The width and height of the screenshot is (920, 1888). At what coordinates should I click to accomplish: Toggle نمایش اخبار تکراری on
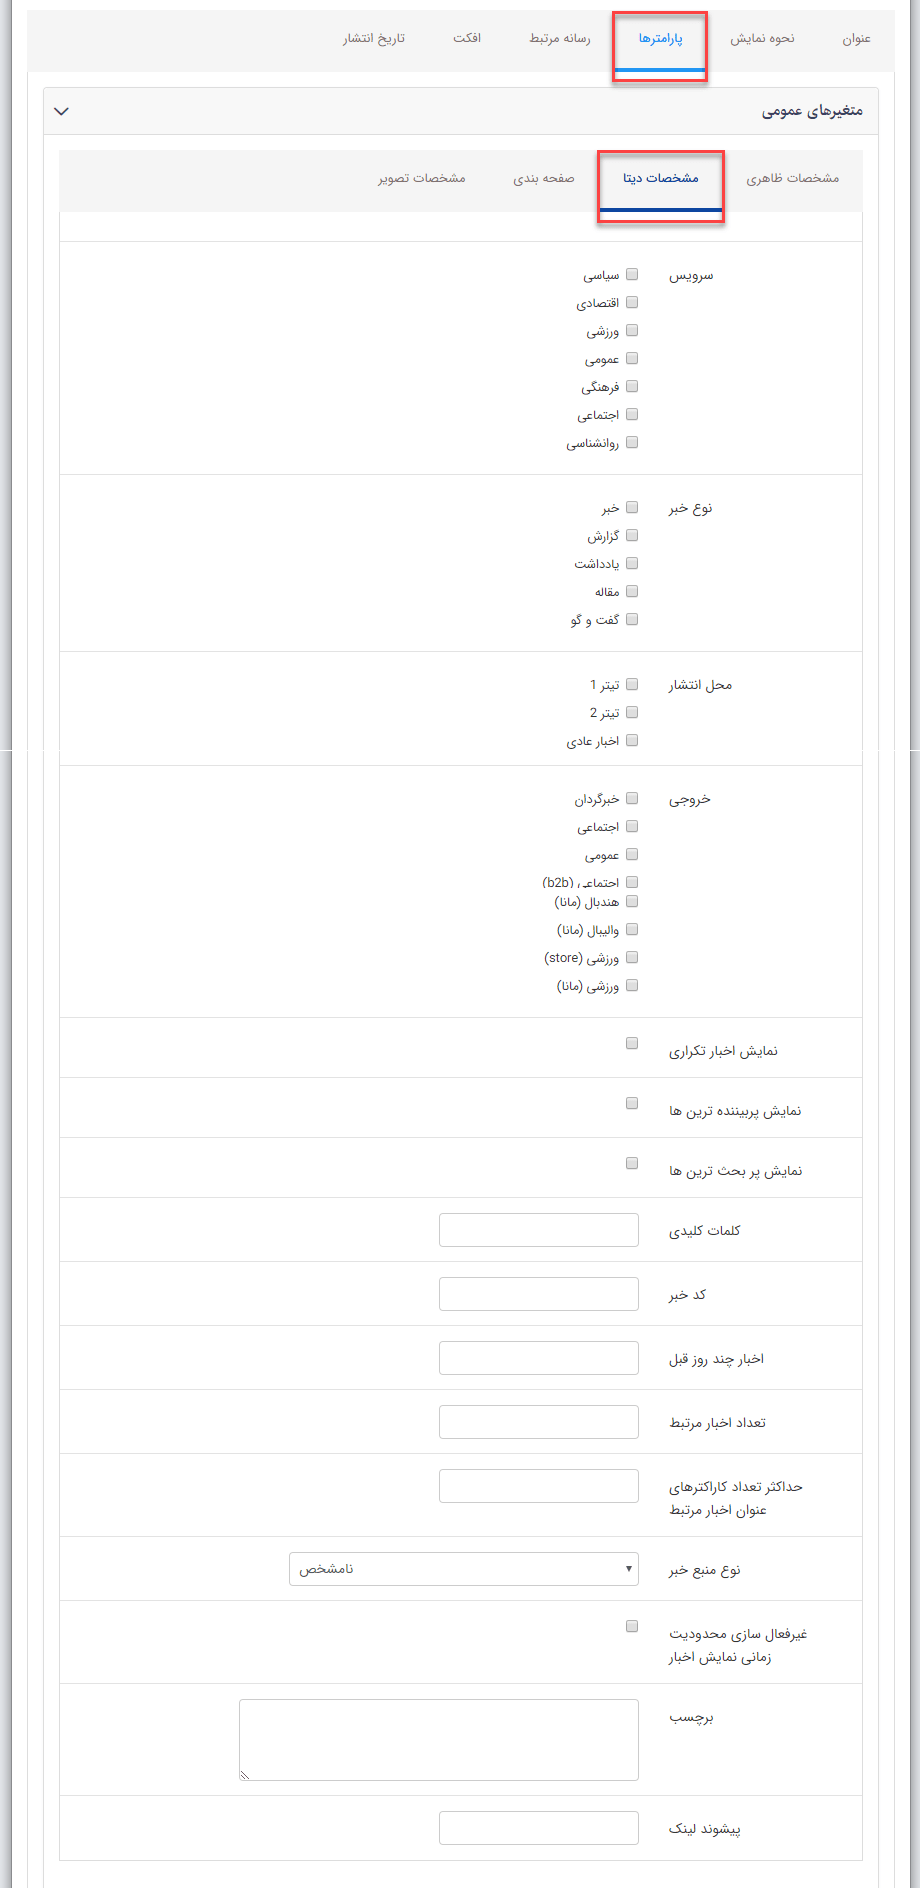[631, 1043]
